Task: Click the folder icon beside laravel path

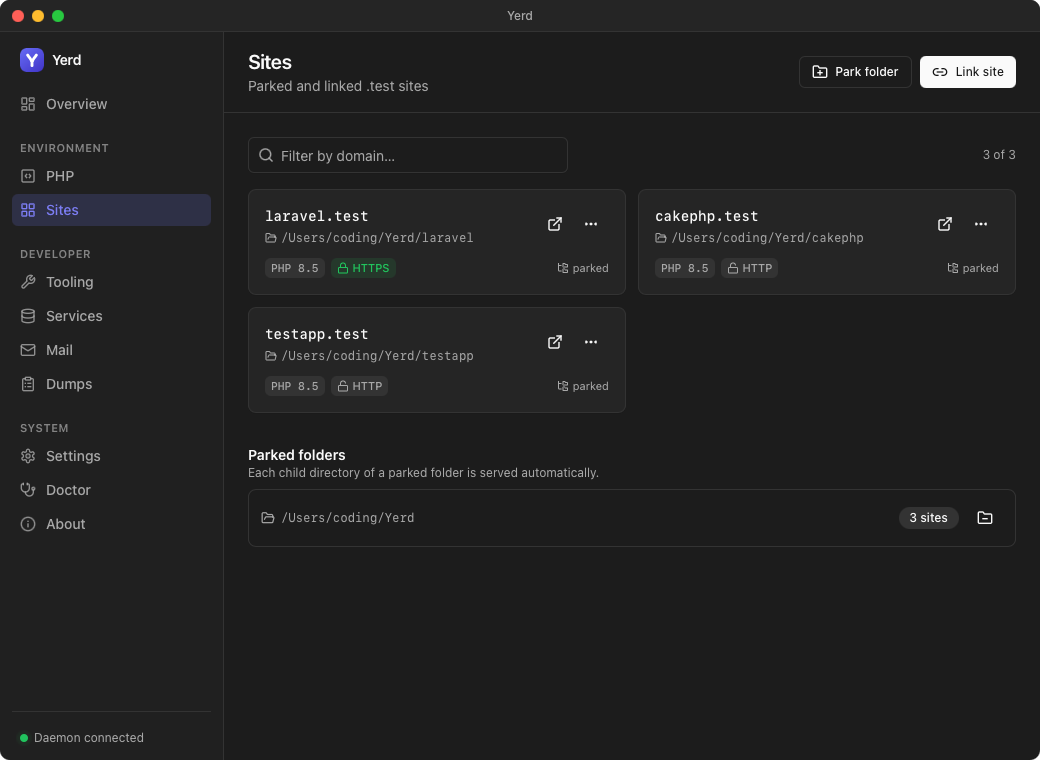Action: [271, 237]
